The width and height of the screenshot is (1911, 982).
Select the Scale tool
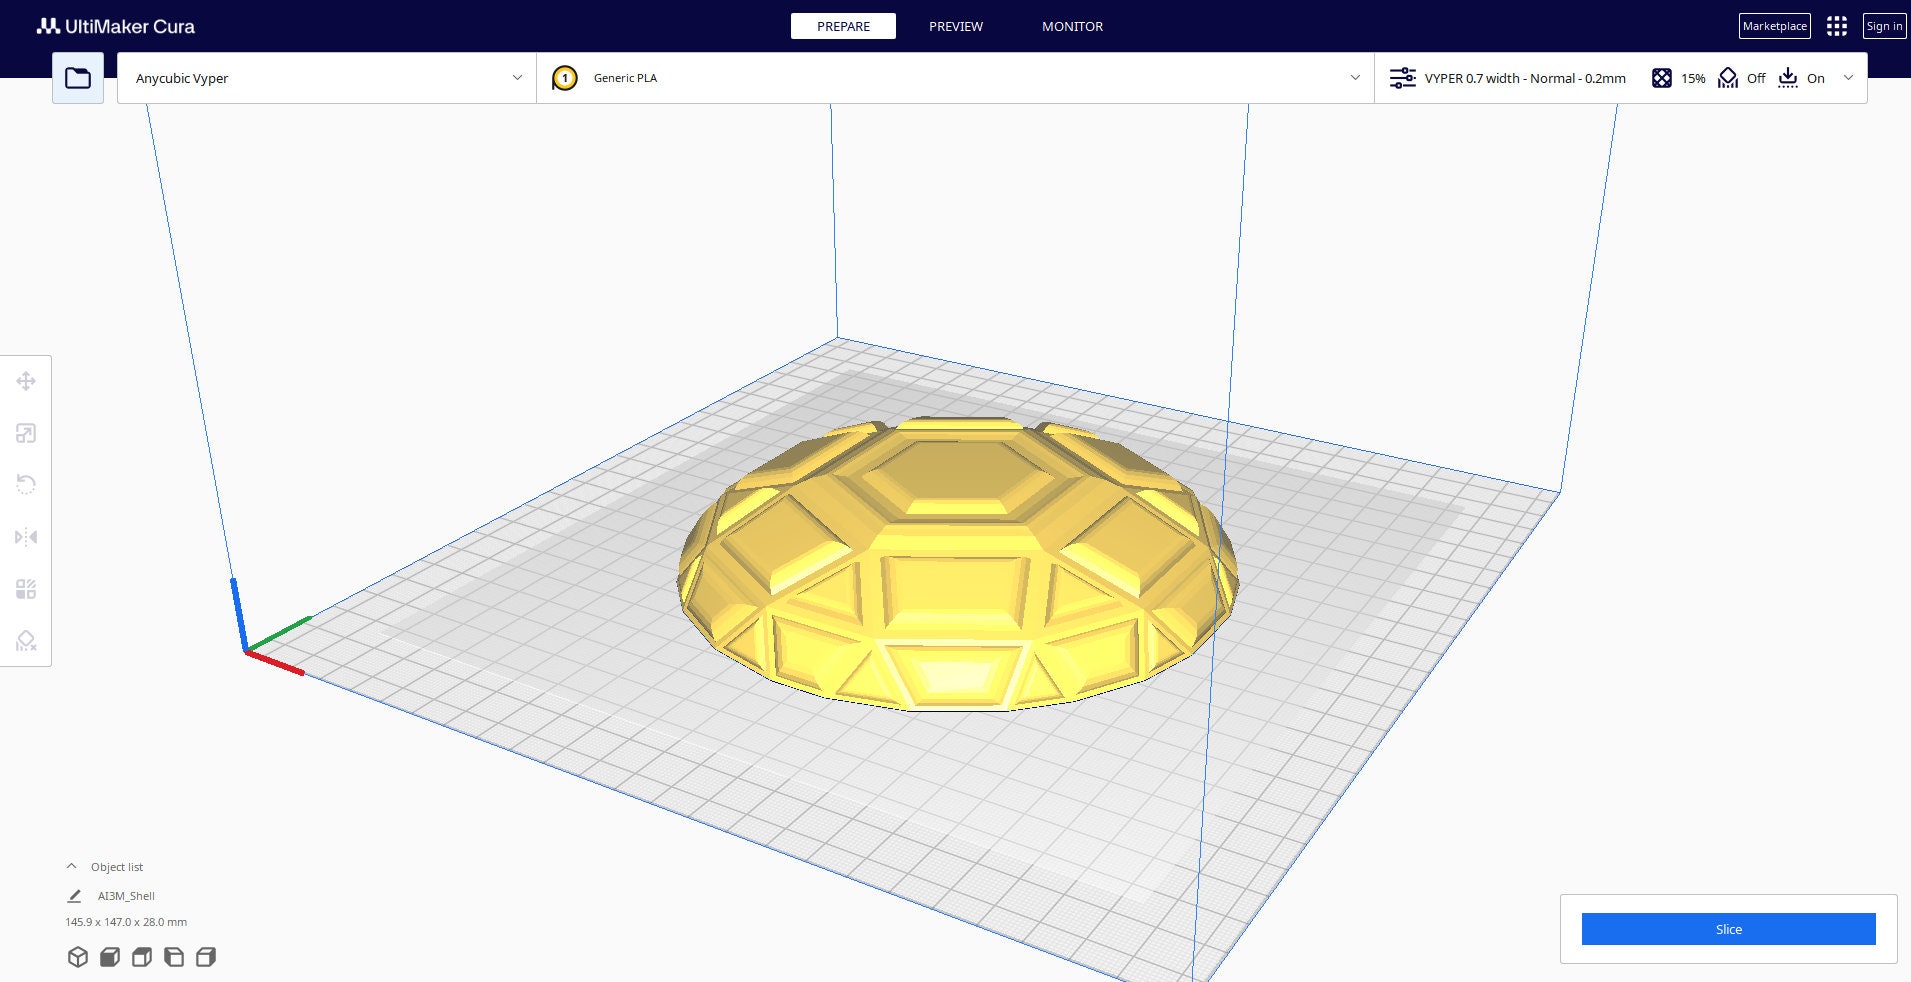(x=26, y=434)
